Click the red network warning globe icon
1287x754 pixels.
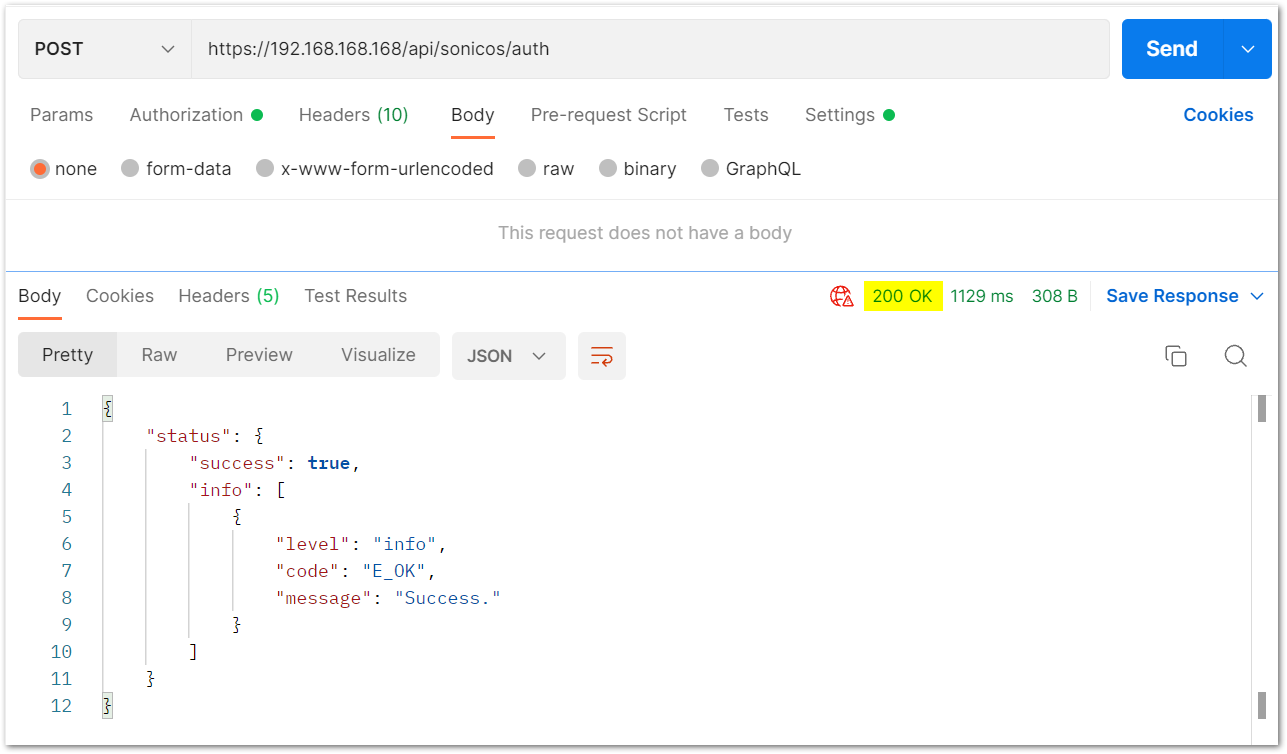coord(841,296)
